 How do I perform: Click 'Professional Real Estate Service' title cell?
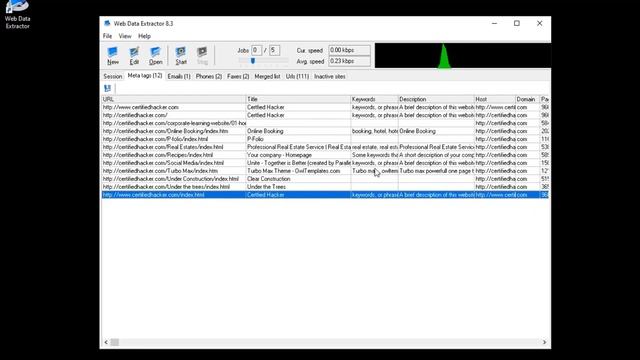point(298,147)
